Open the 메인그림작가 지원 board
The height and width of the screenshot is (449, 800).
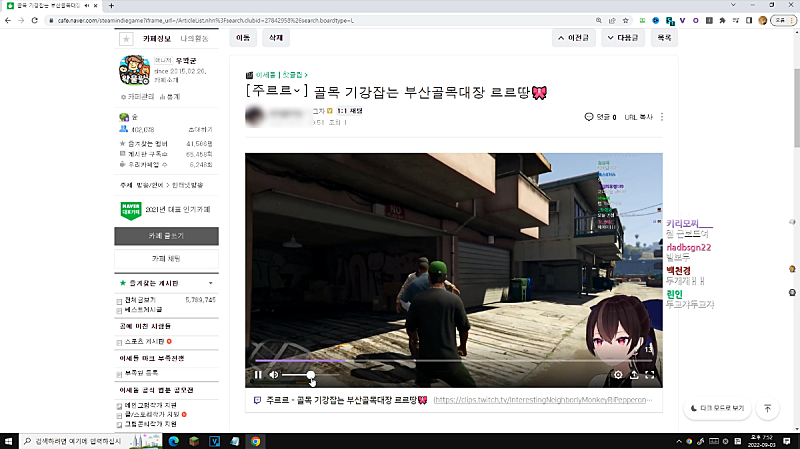(x=151, y=405)
